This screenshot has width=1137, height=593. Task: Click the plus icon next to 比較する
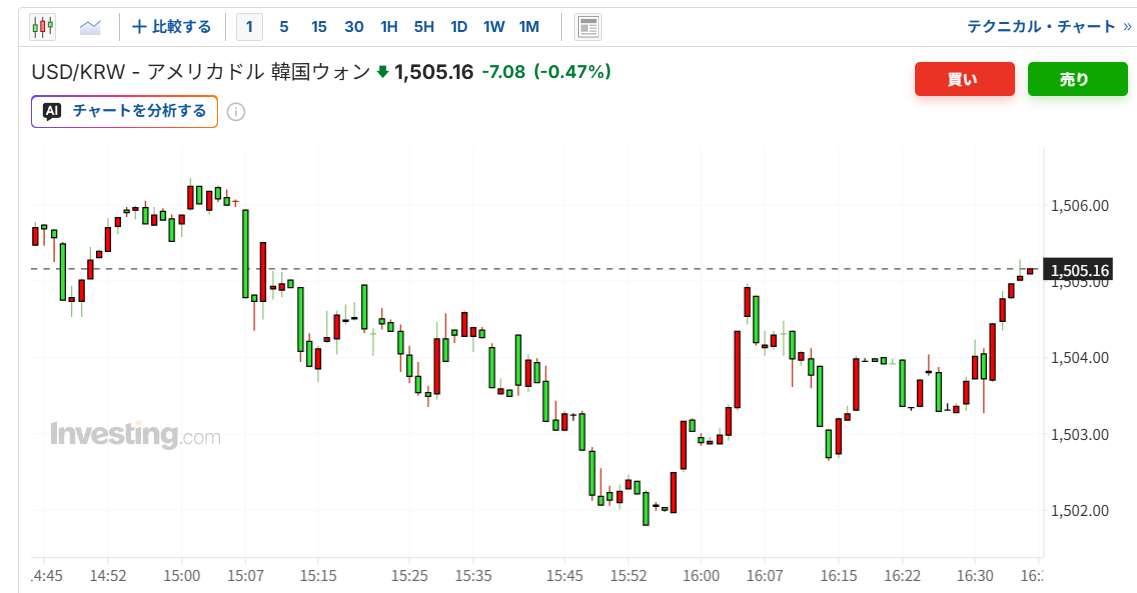139,28
